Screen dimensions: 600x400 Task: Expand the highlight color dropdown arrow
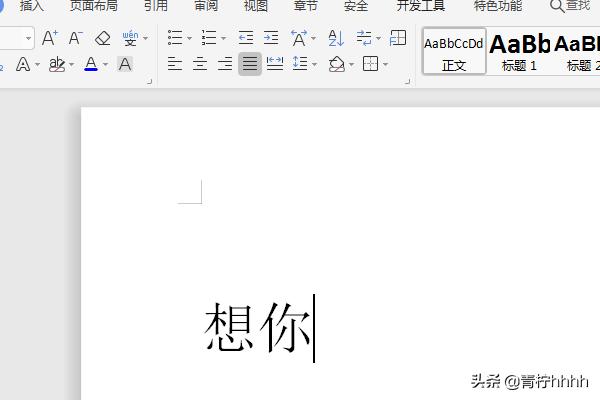pos(72,65)
